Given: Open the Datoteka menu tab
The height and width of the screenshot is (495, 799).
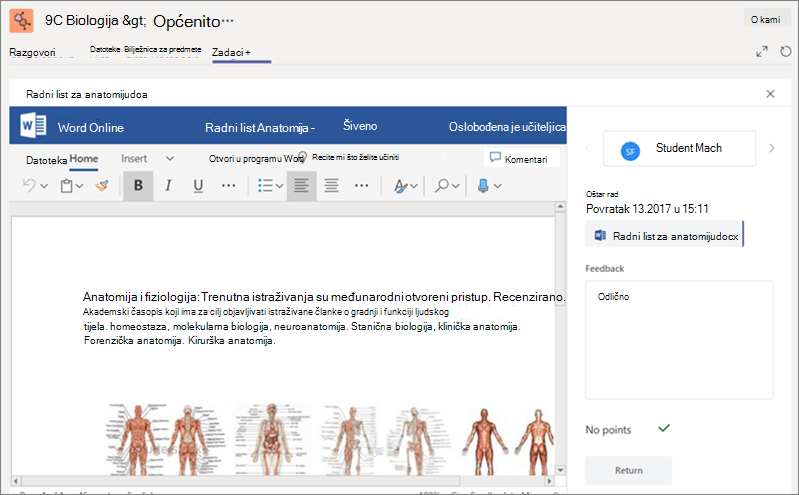Looking at the screenshot, I should point(46,160).
